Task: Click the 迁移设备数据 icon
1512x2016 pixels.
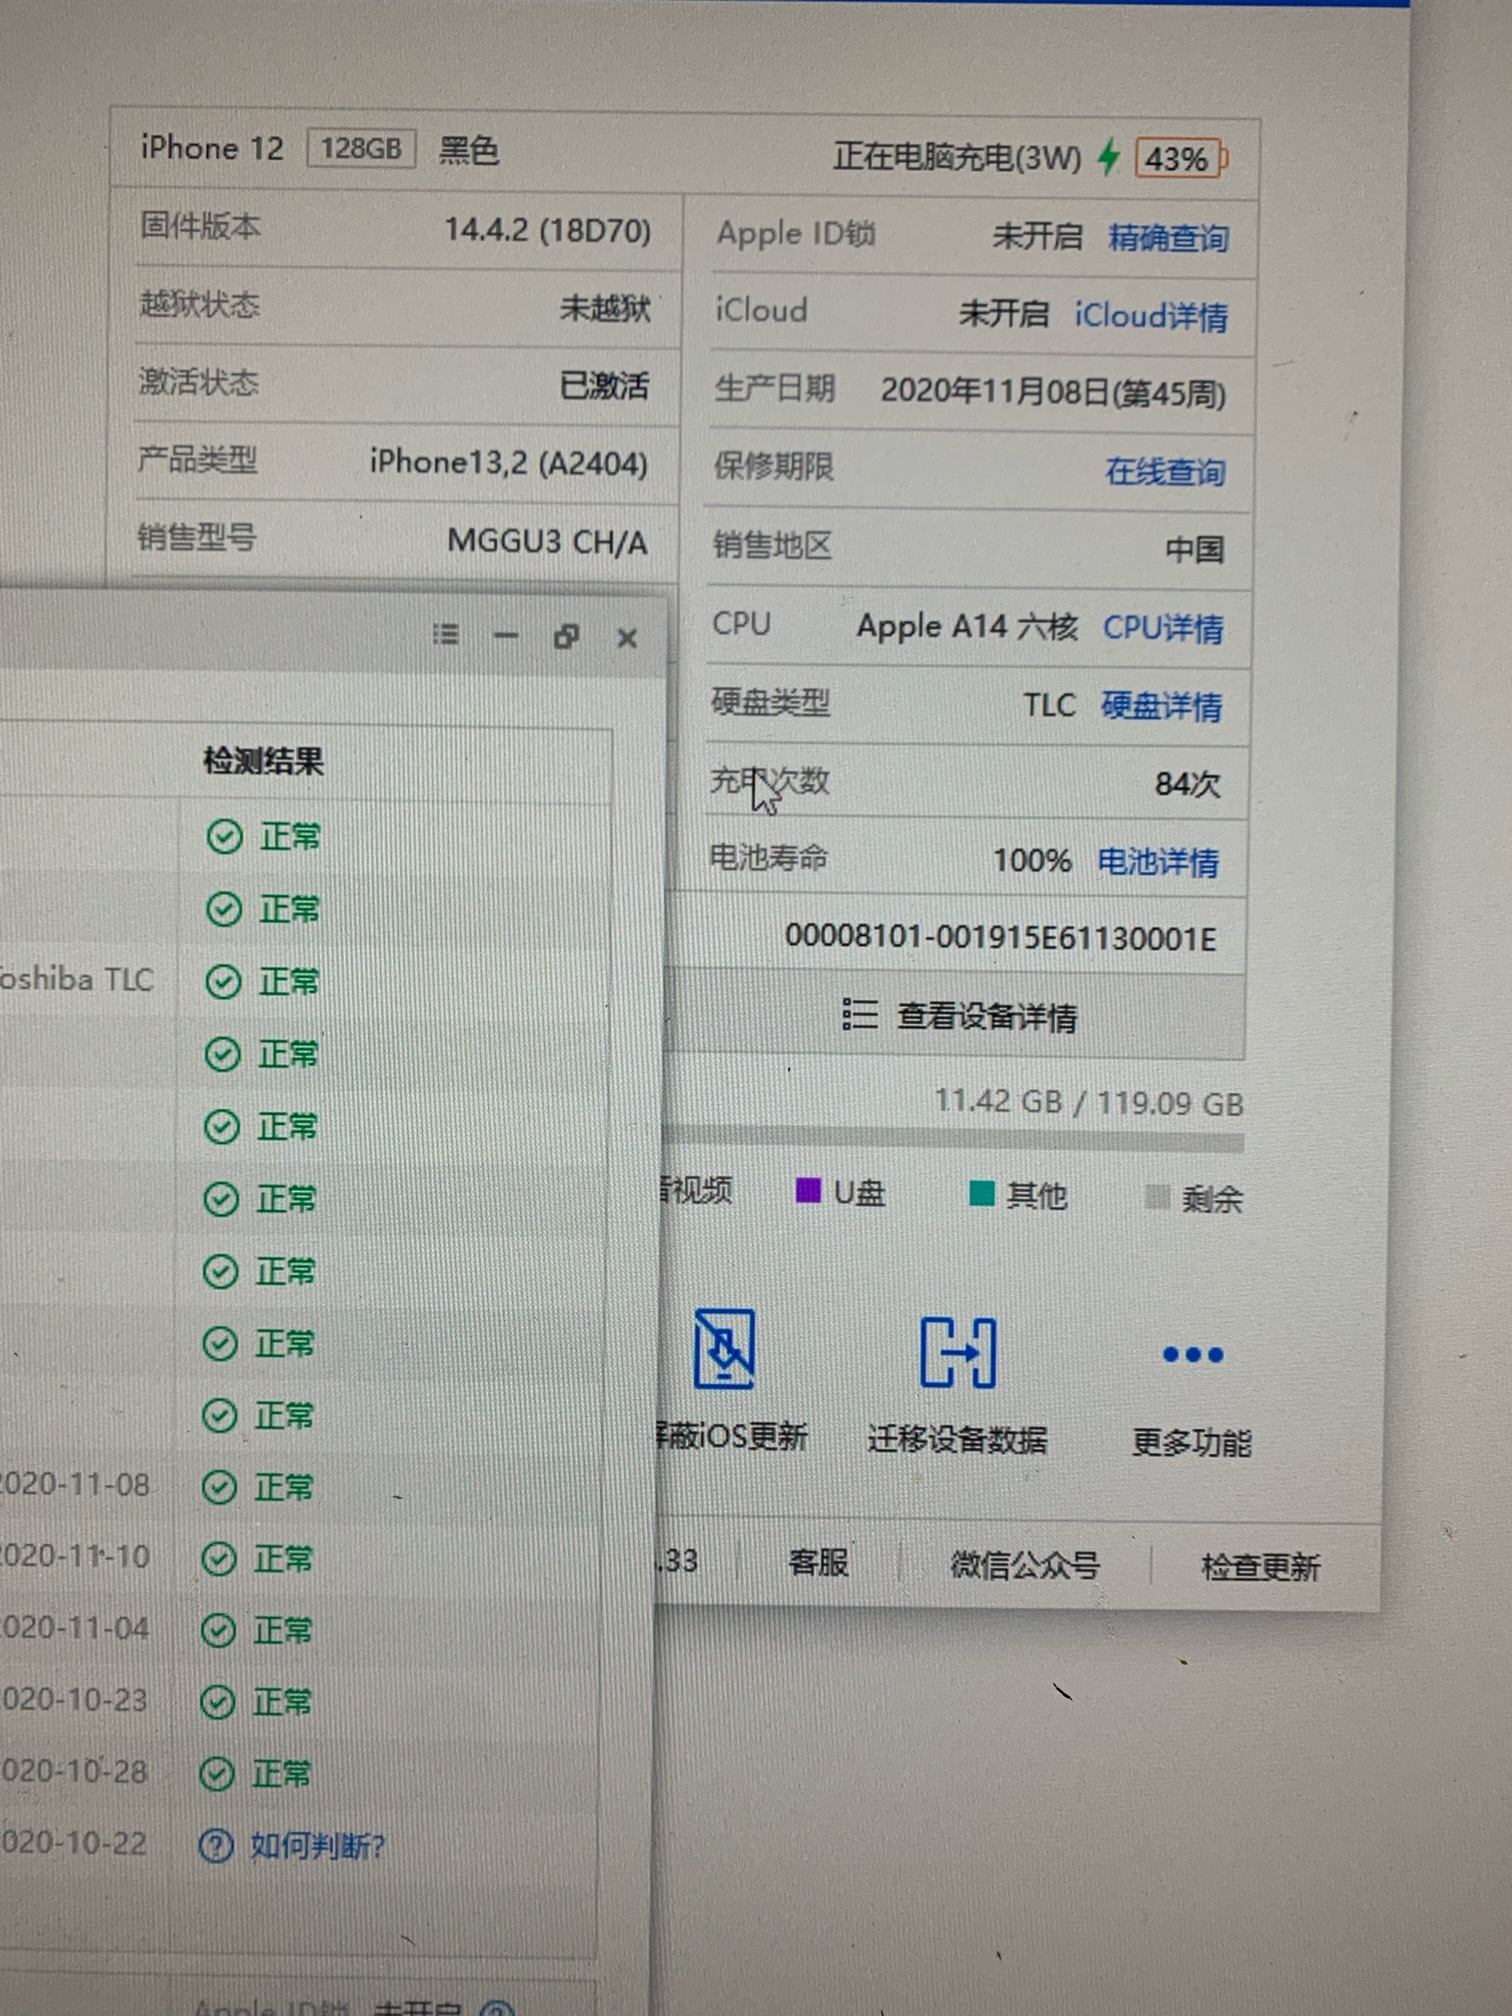Action: pyautogui.click(x=957, y=1352)
